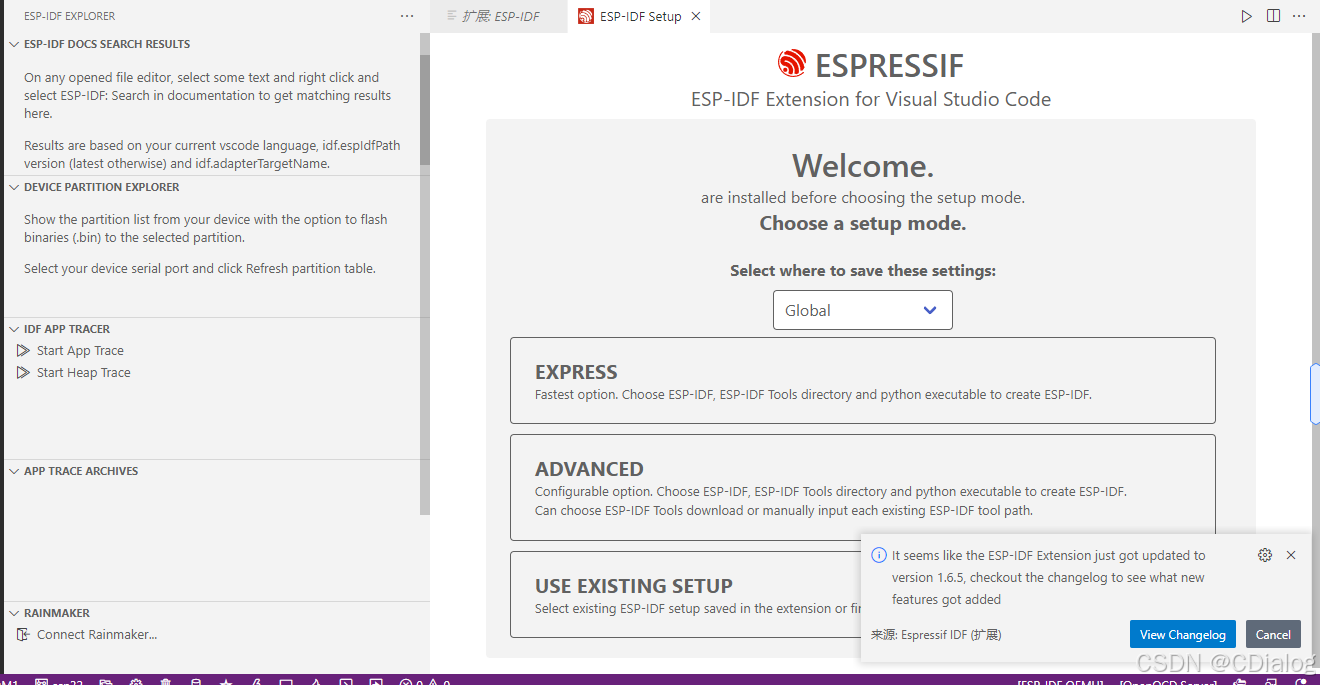Click the Connect Rainmaker sign-in icon
This screenshot has width=1320, height=685.
point(23,635)
